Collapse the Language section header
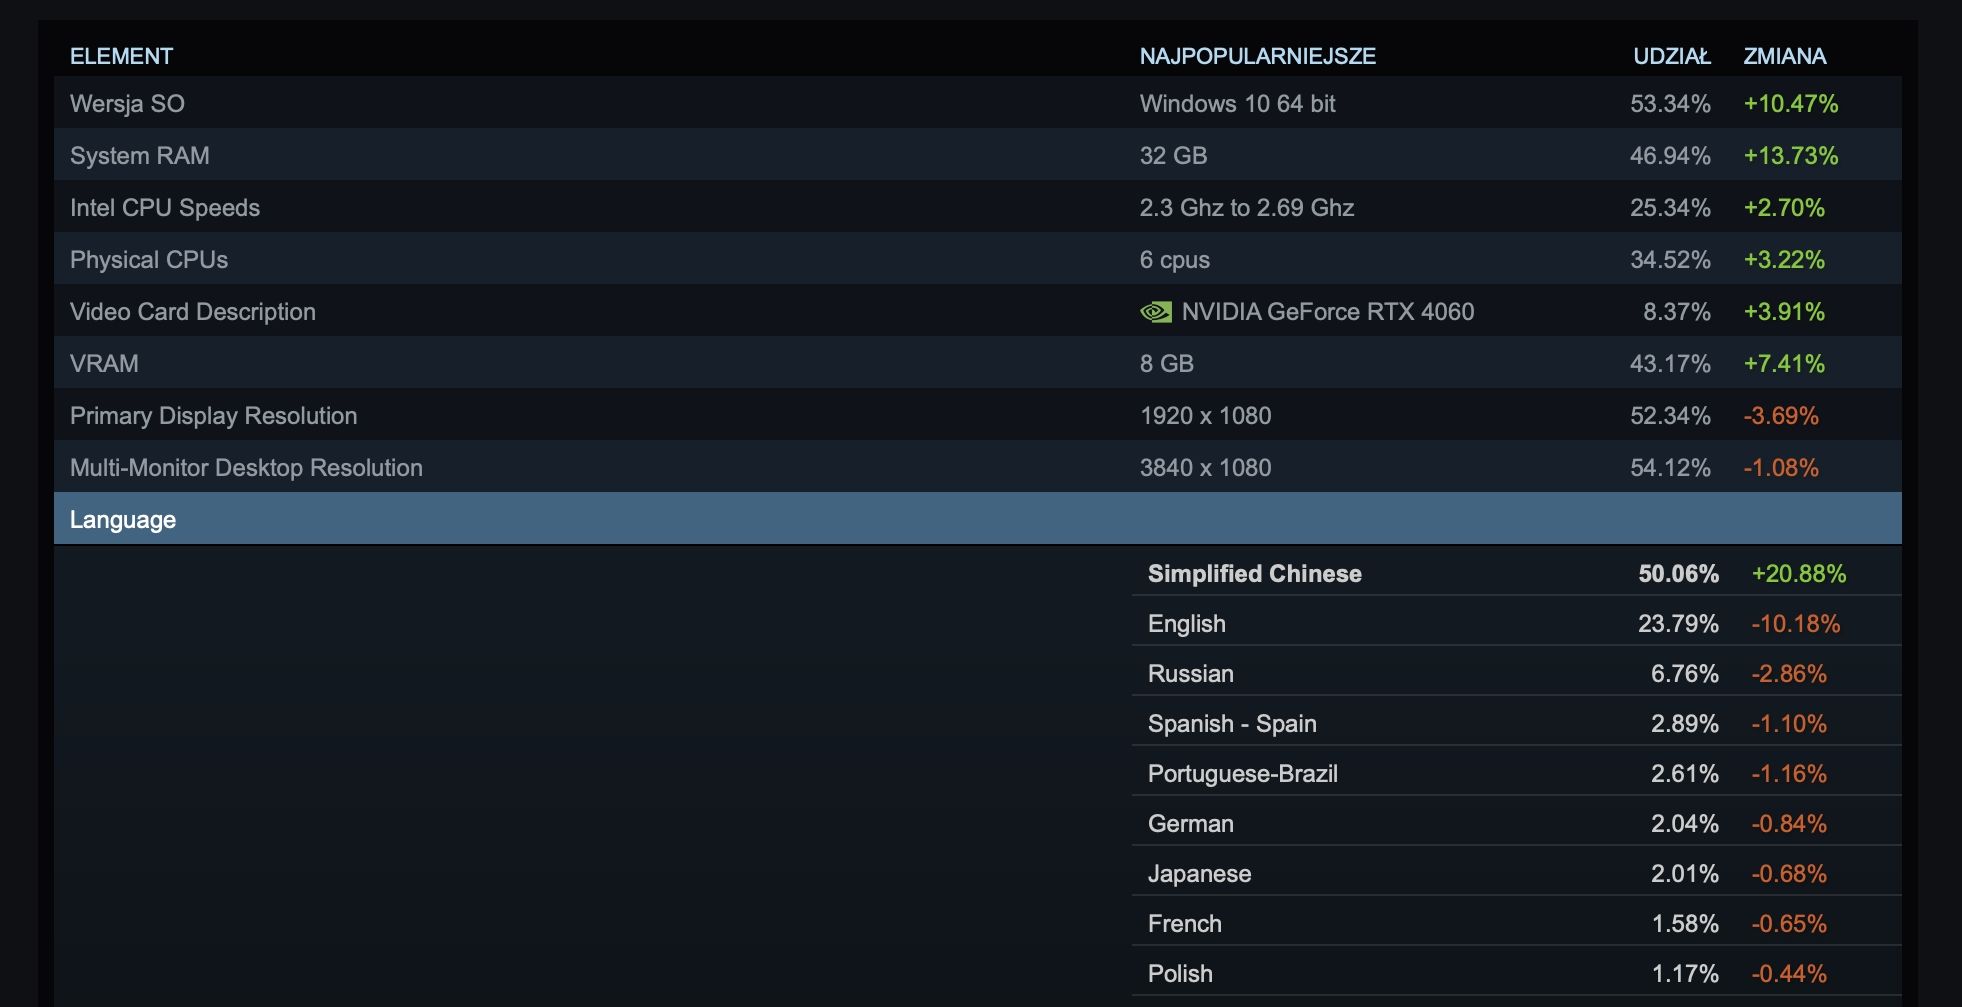 click(123, 520)
